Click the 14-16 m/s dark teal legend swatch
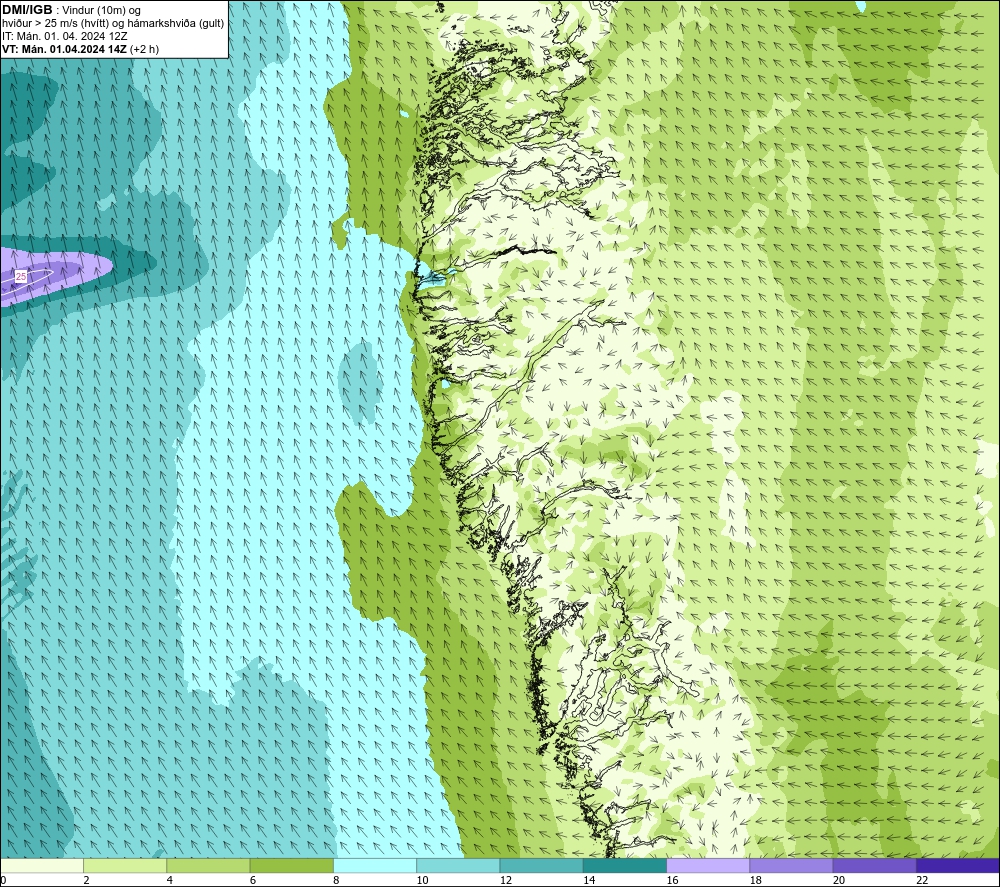The width and height of the screenshot is (1000, 887). click(x=625, y=865)
